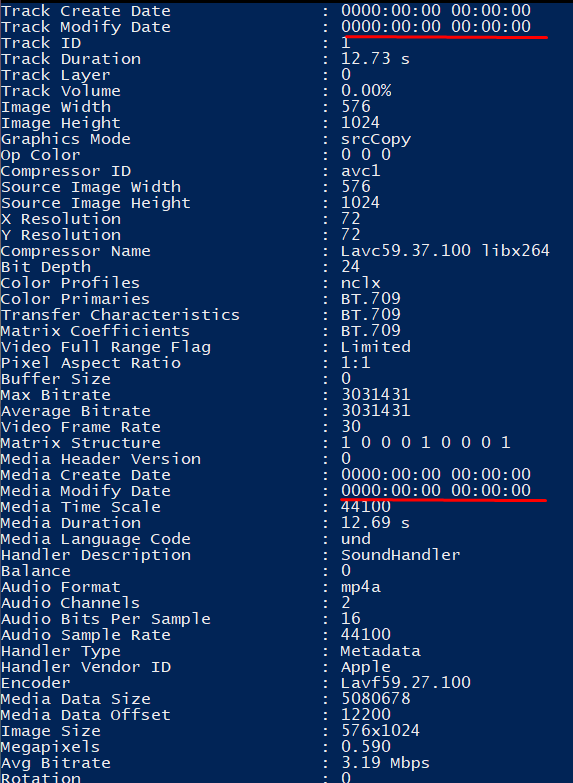Click the Avg Bitrate 3.19 Mbps value
Image resolution: width=573 pixels, height=783 pixels.
point(385,763)
